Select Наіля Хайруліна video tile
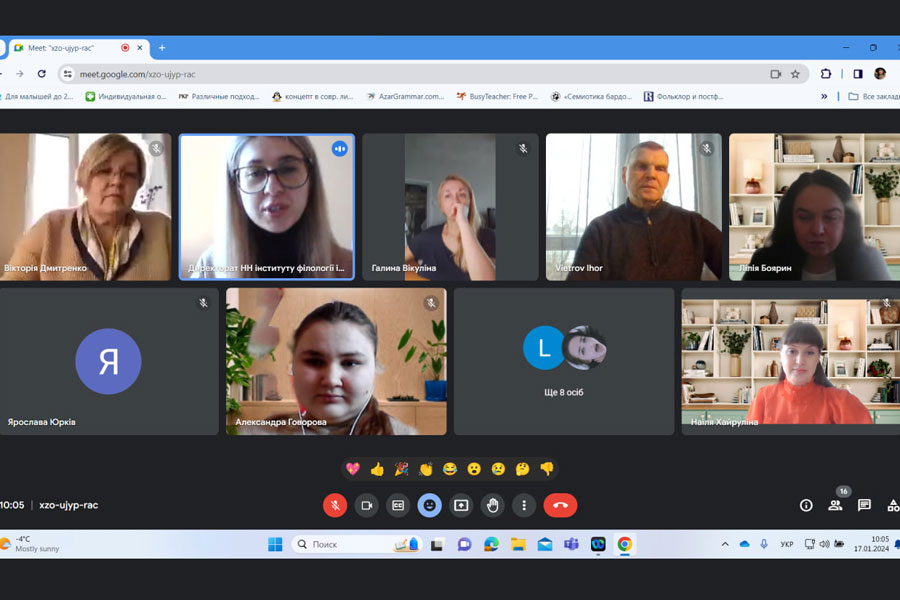Image resolution: width=900 pixels, height=600 pixels. (x=791, y=361)
